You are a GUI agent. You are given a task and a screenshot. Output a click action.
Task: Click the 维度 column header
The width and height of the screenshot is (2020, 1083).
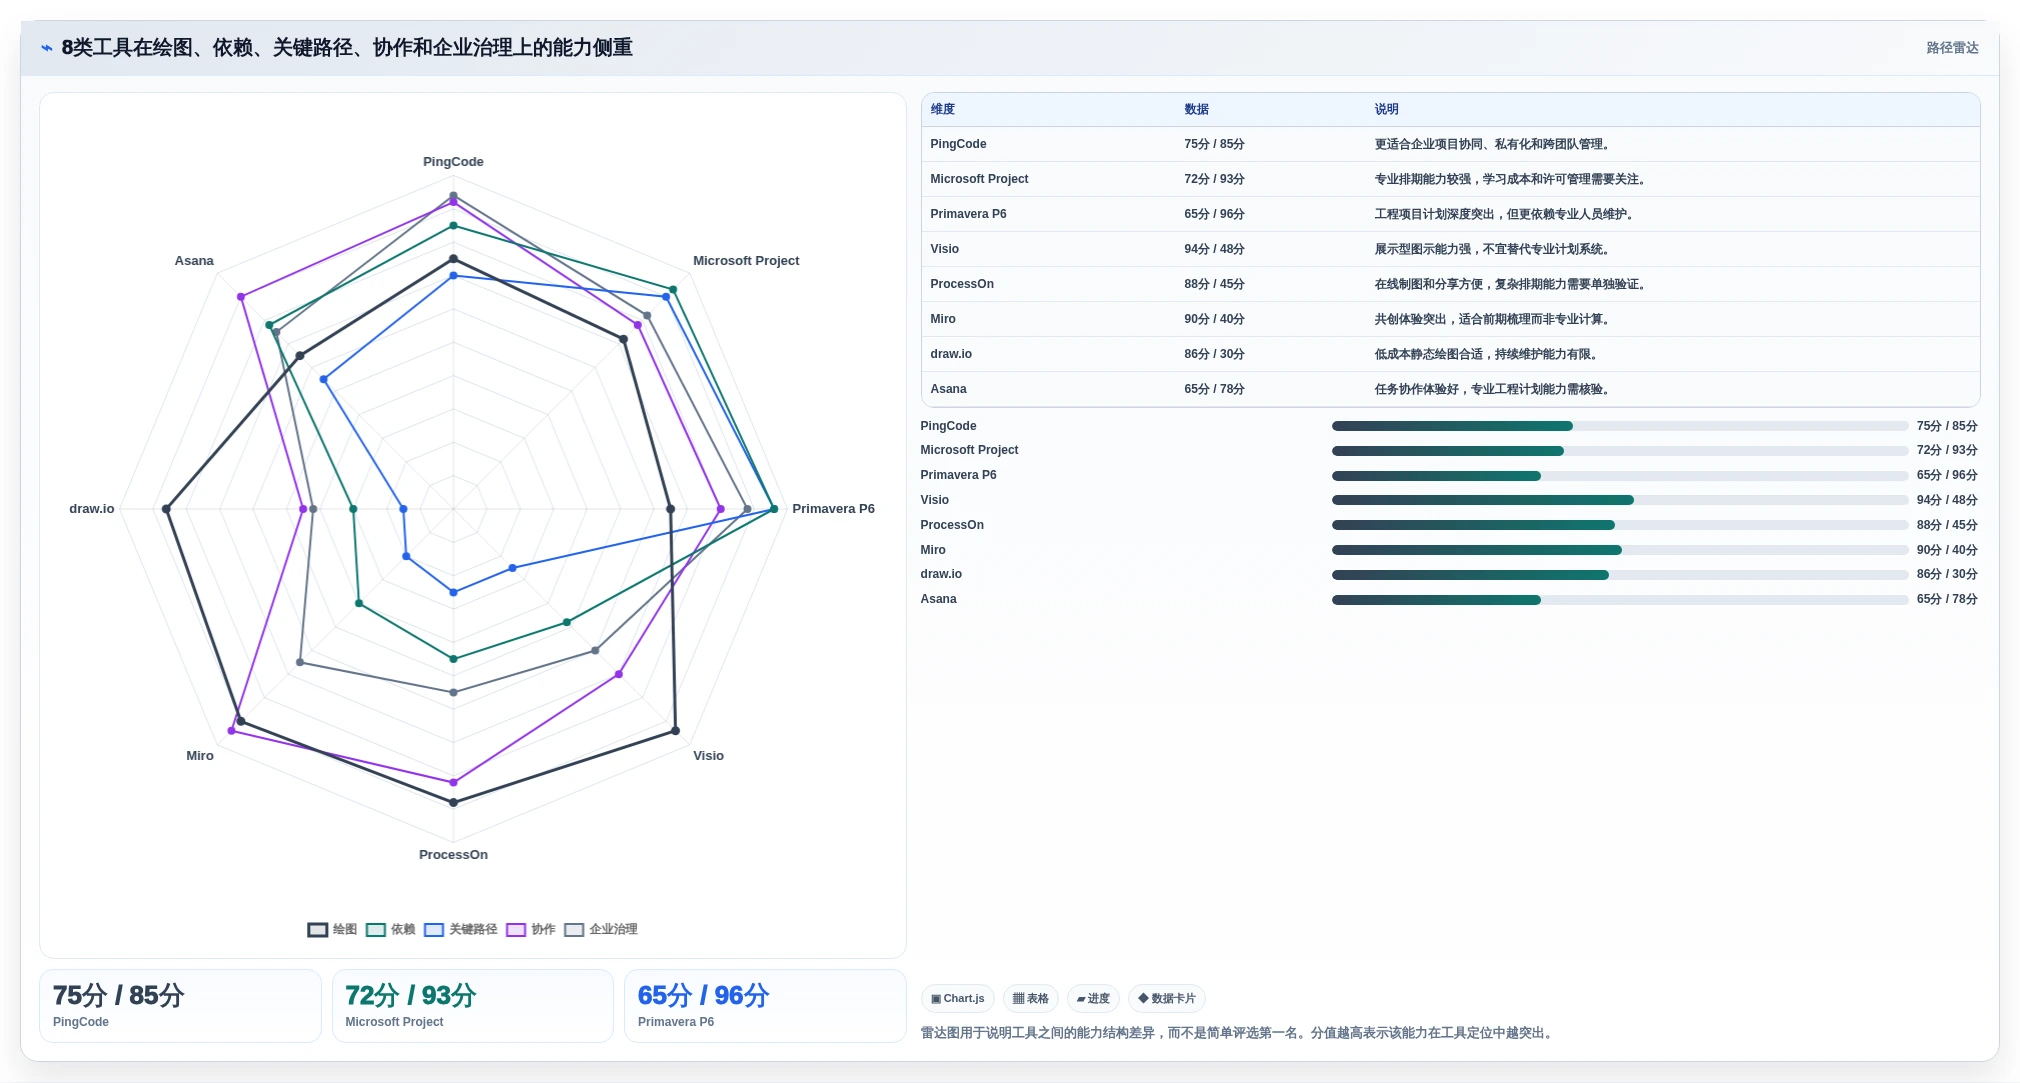[x=942, y=109]
